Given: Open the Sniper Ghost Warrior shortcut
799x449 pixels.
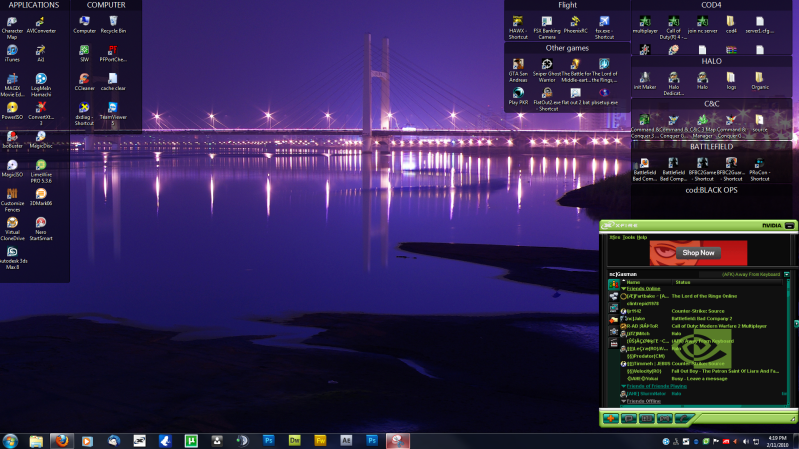Looking at the screenshot, I should (547, 70).
